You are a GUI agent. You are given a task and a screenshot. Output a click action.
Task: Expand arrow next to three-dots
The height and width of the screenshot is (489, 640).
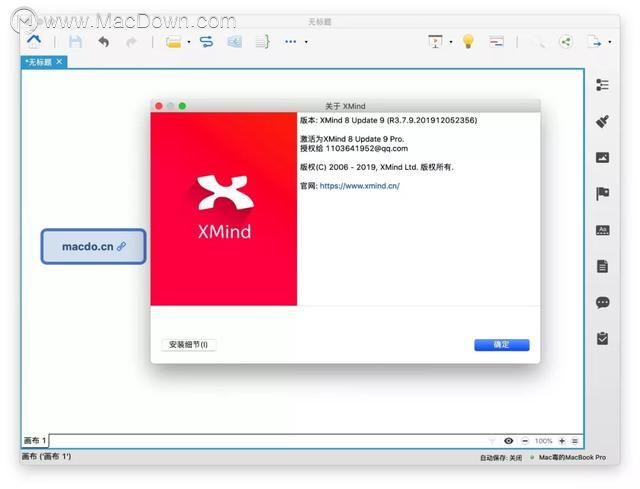(306, 42)
